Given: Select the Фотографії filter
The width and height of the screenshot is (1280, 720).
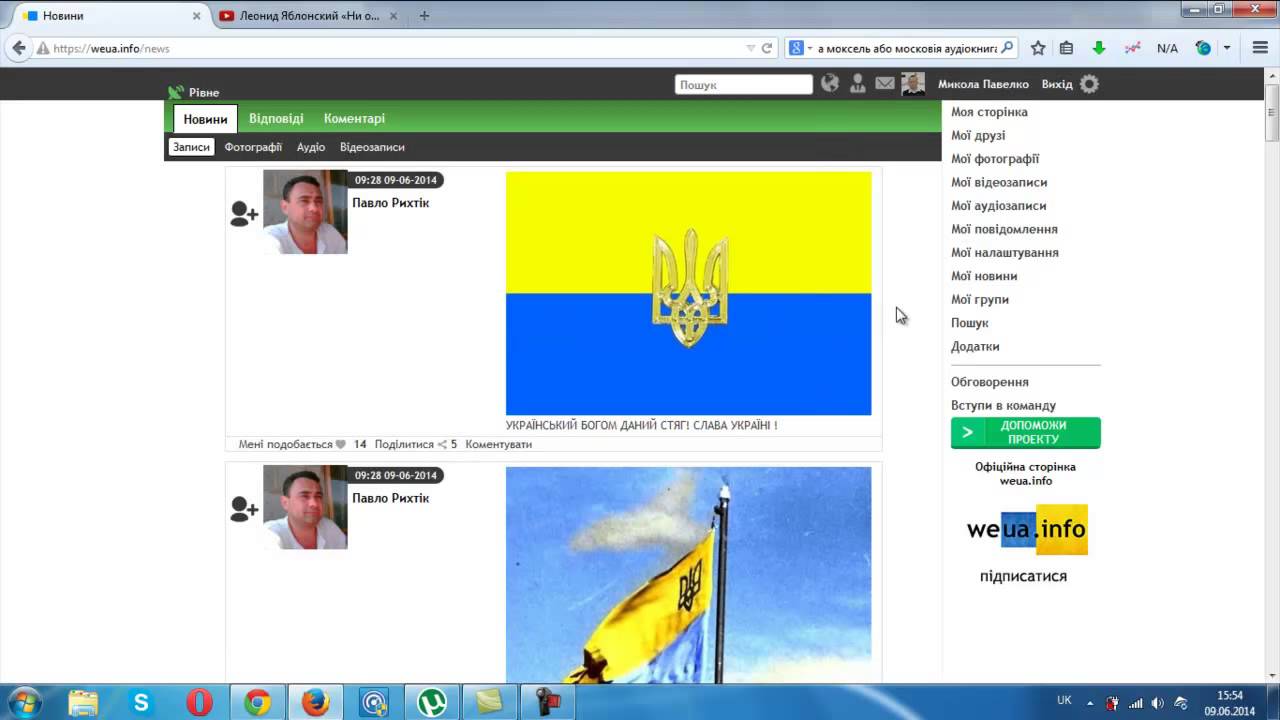Looking at the screenshot, I should tap(253, 147).
